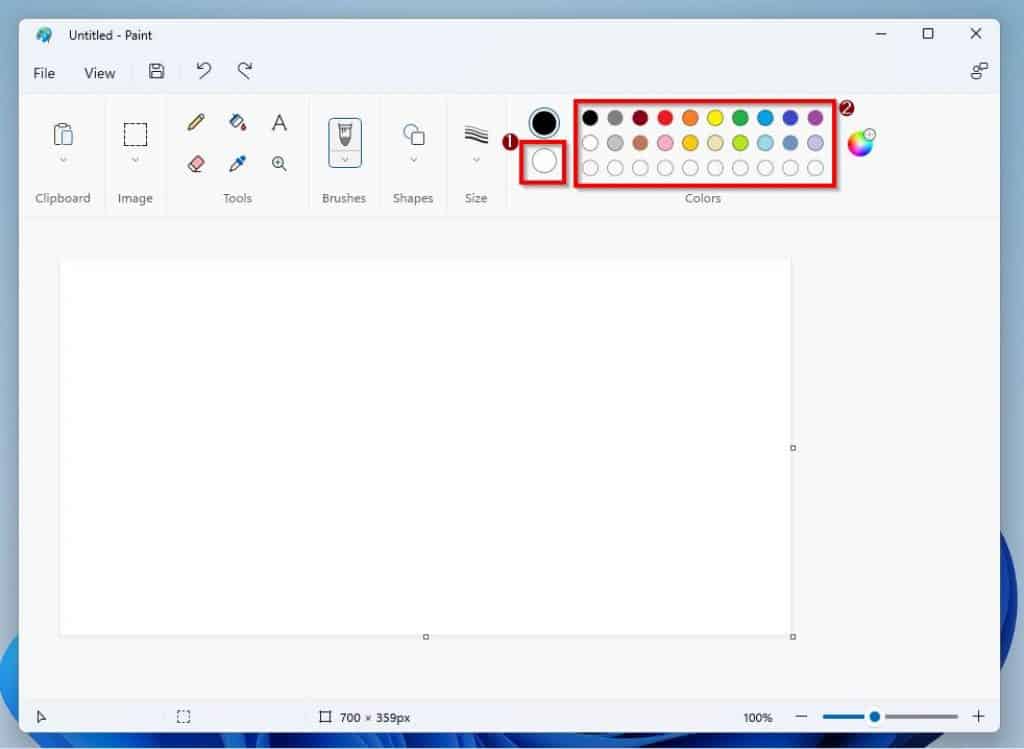Viewport: 1024px width, 749px height.
Task: Pick the yellow palette color
Action: pyautogui.click(x=715, y=118)
